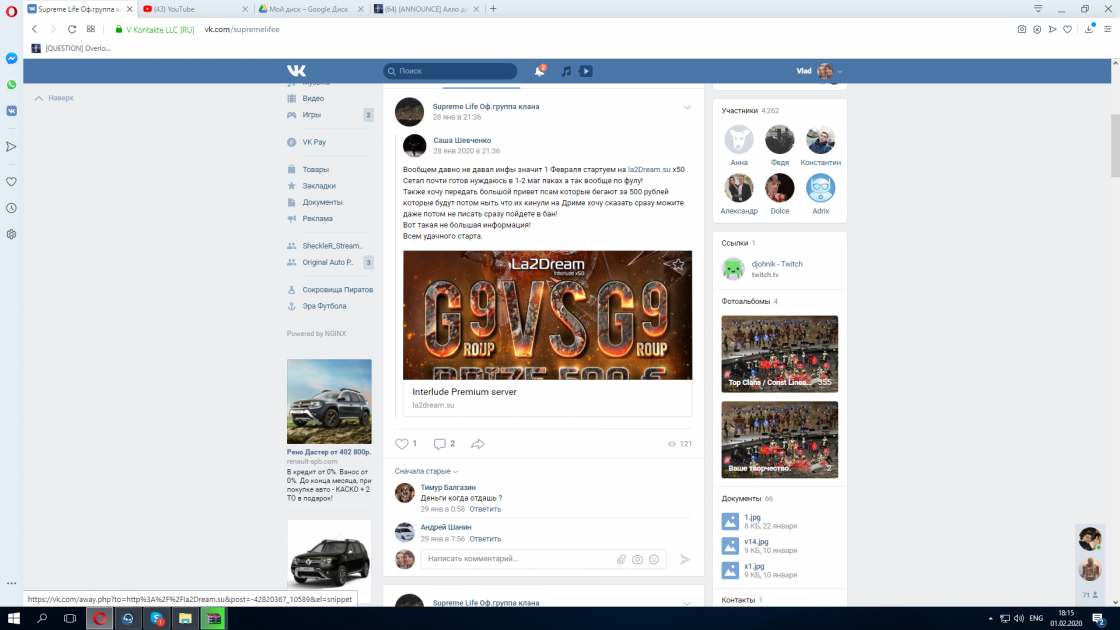Click the 'Написать комментарий' input field
Screen dimensions: 1120x630
[x=515, y=559]
